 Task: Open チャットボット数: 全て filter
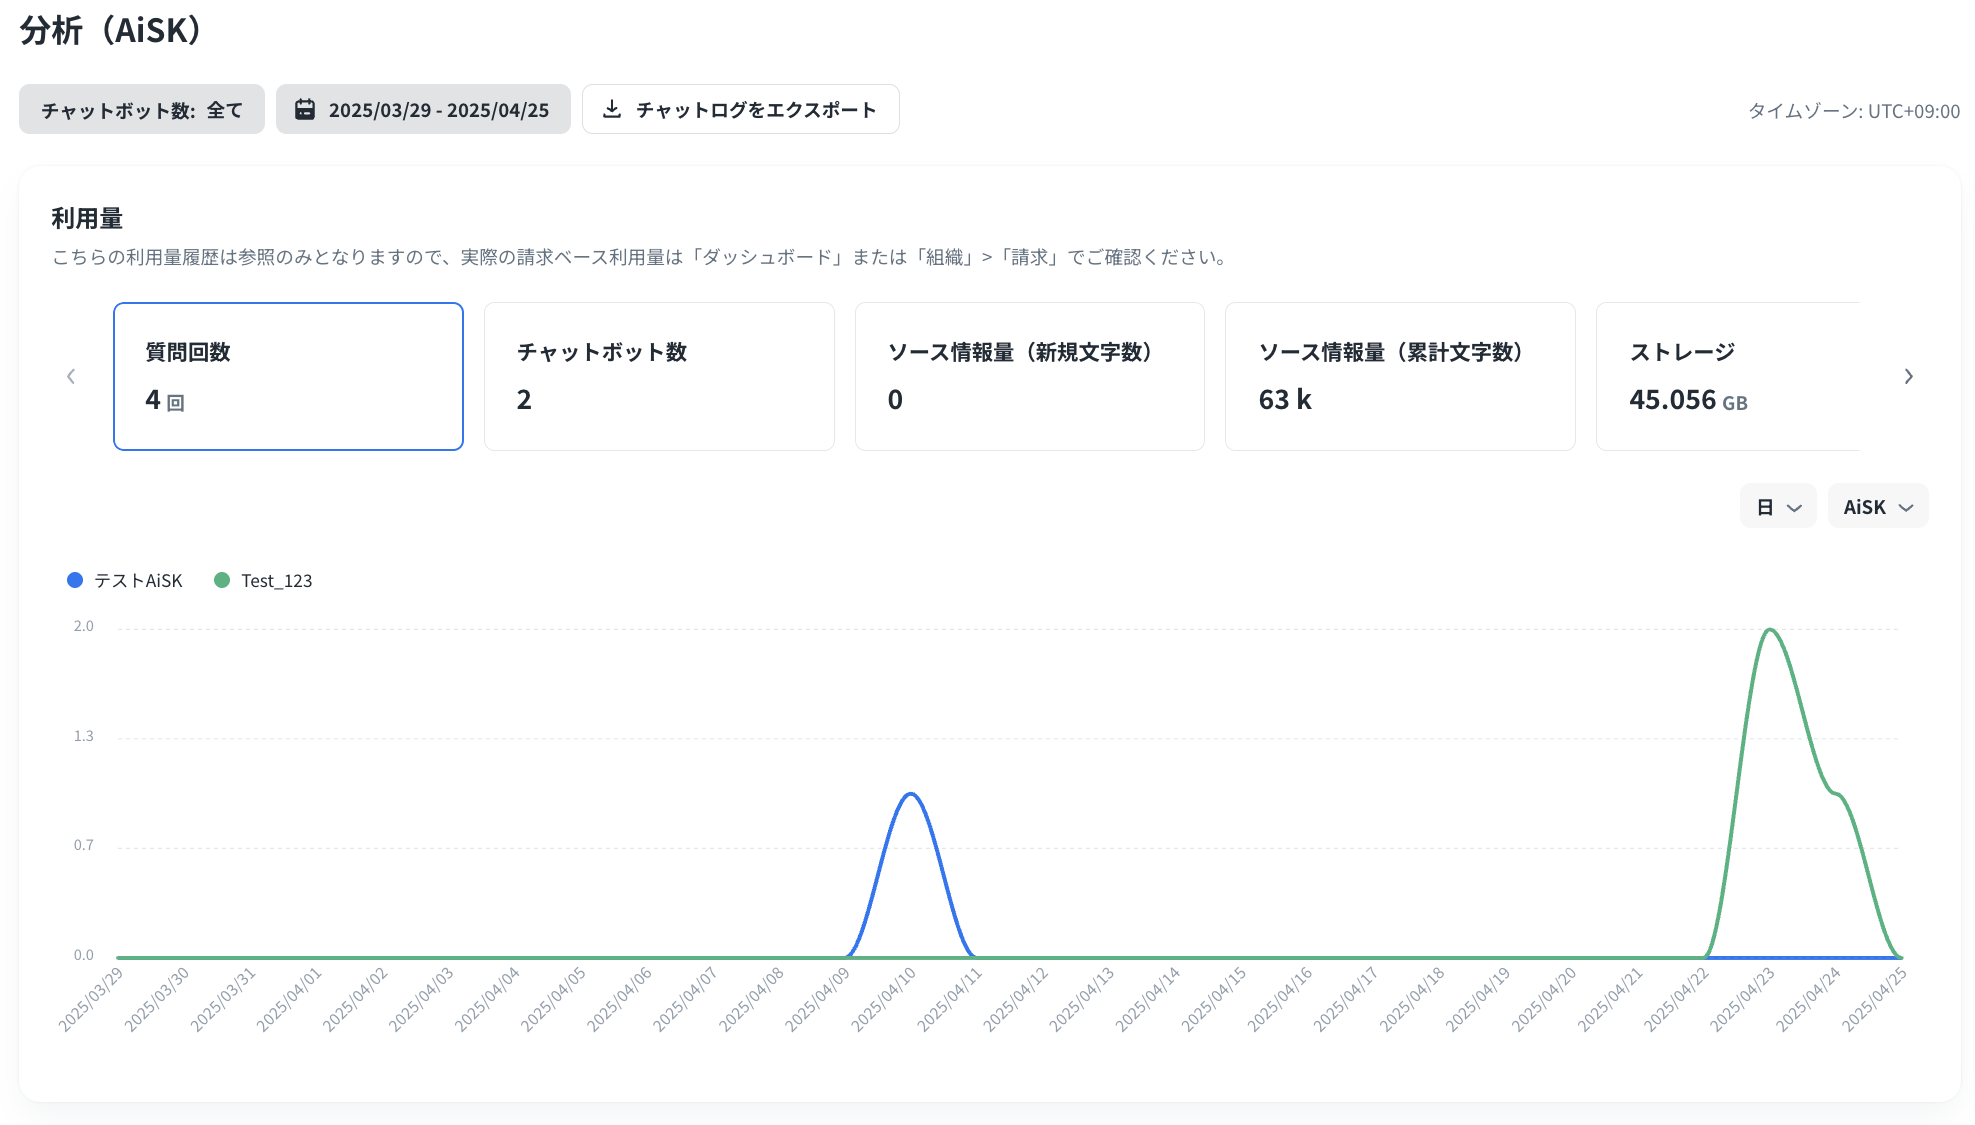pyautogui.click(x=141, y=109)
